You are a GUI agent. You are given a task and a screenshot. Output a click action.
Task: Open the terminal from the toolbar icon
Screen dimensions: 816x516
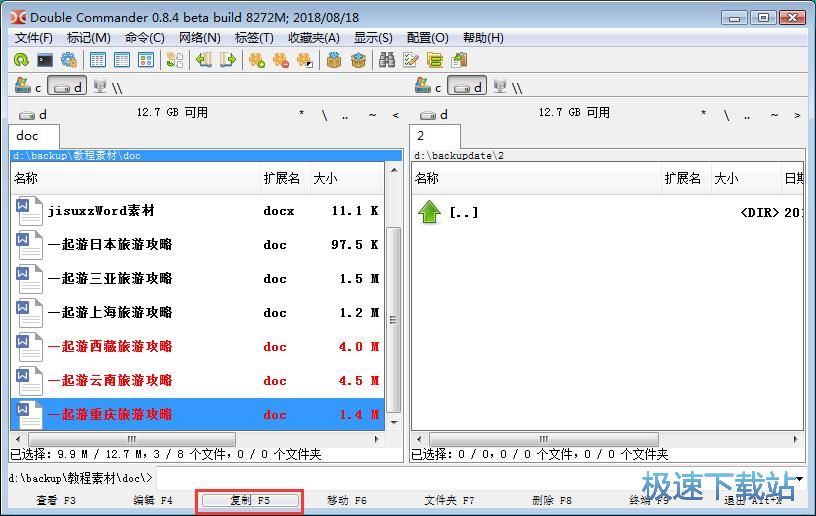45,60
